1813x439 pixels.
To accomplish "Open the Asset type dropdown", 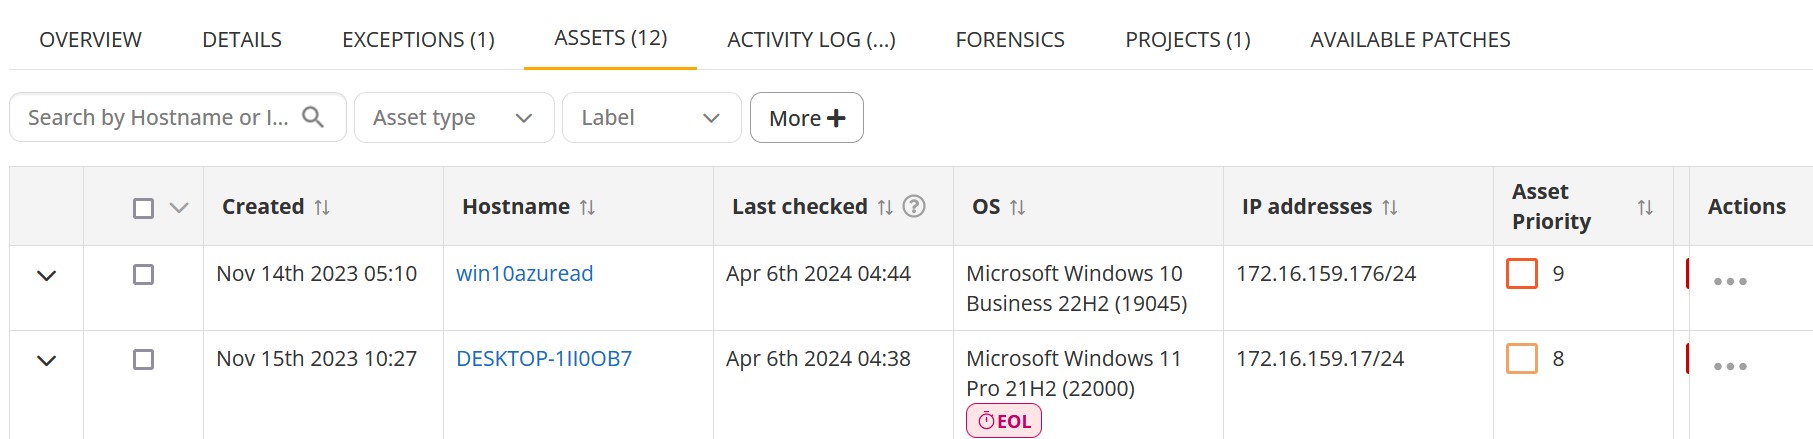I will click(454, 118).
